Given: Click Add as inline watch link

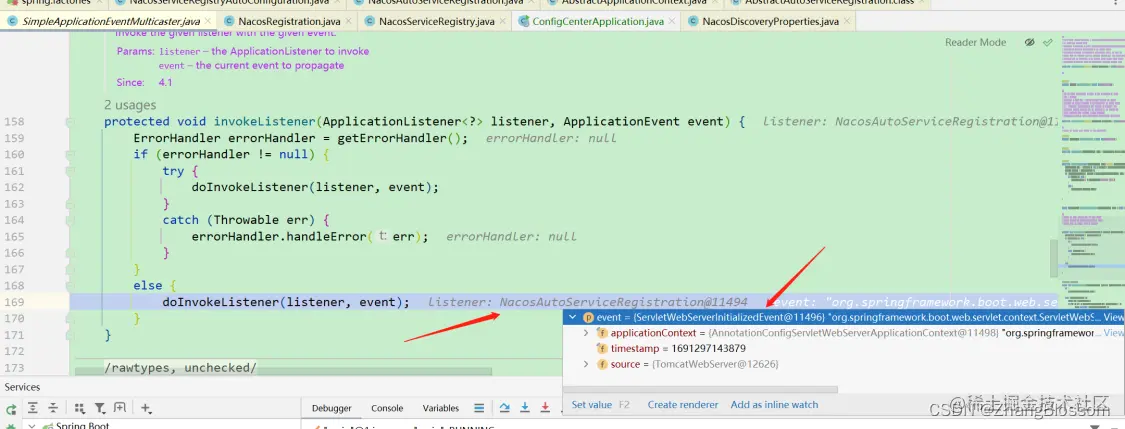Looking at the screenshot, I should 774,405.
